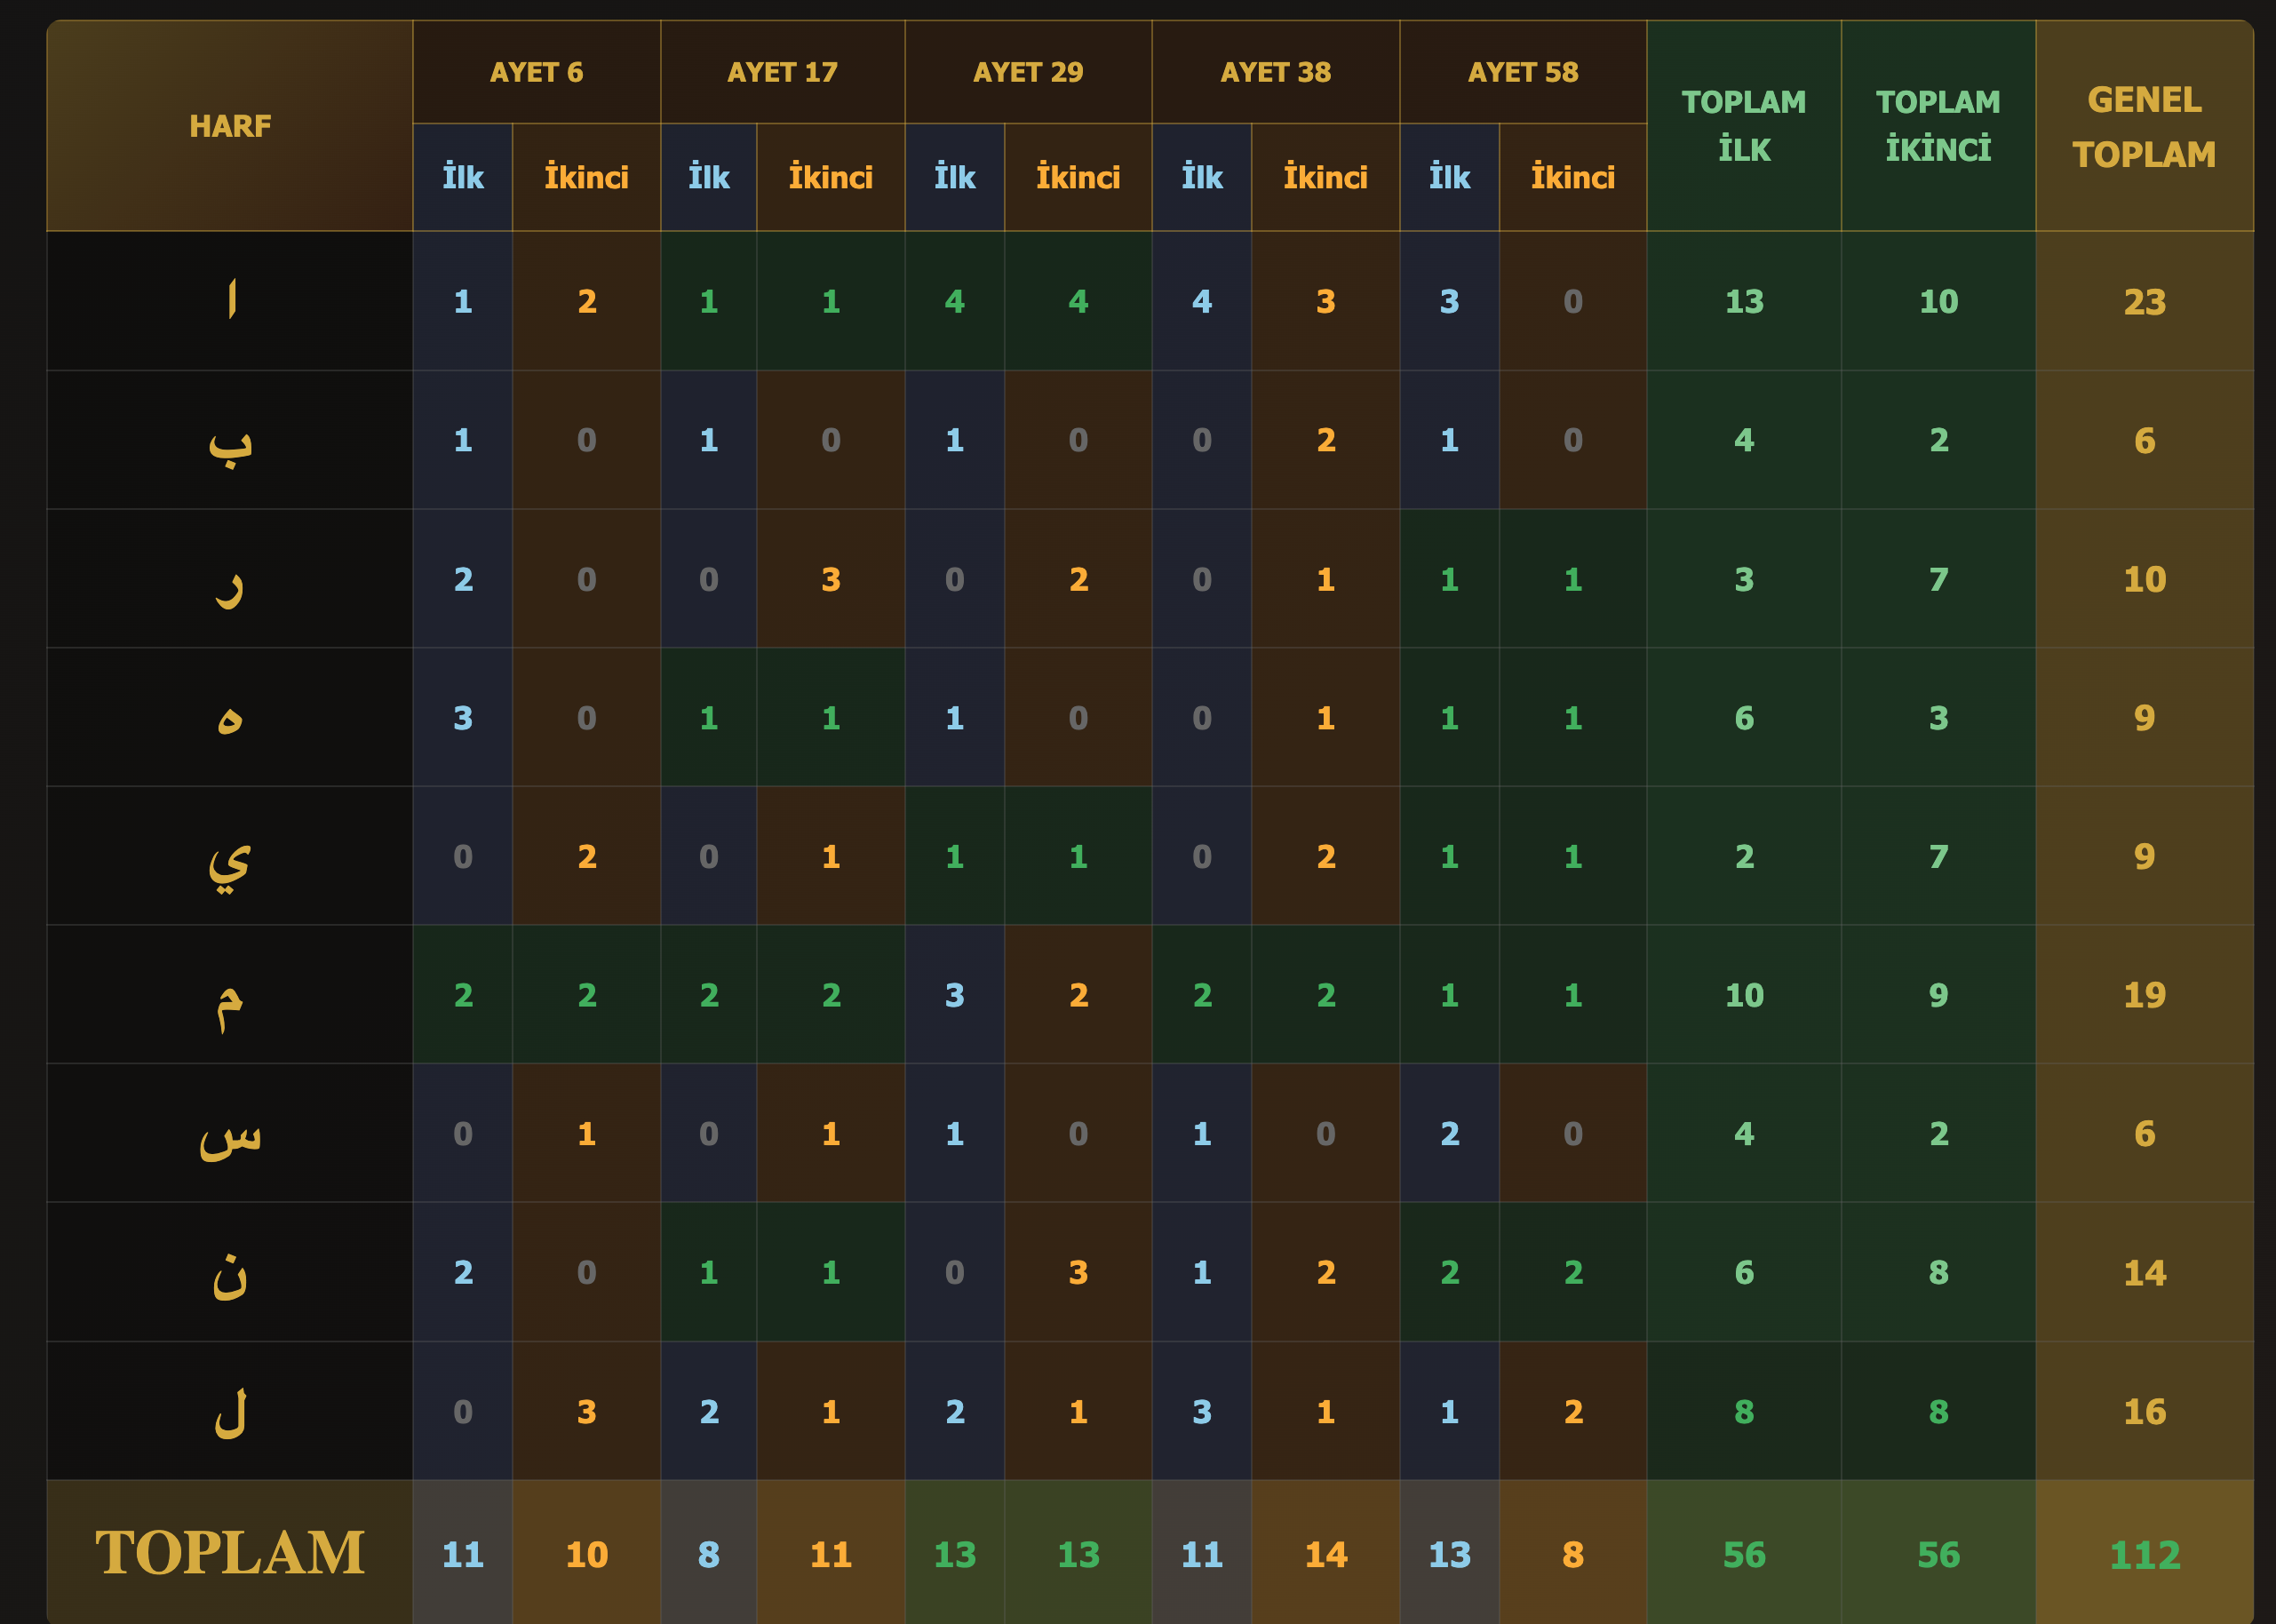The height and width of the screenshot is (1624, 2276).
Task: Click the AYET 58 column header
Action: [1522, 72]
